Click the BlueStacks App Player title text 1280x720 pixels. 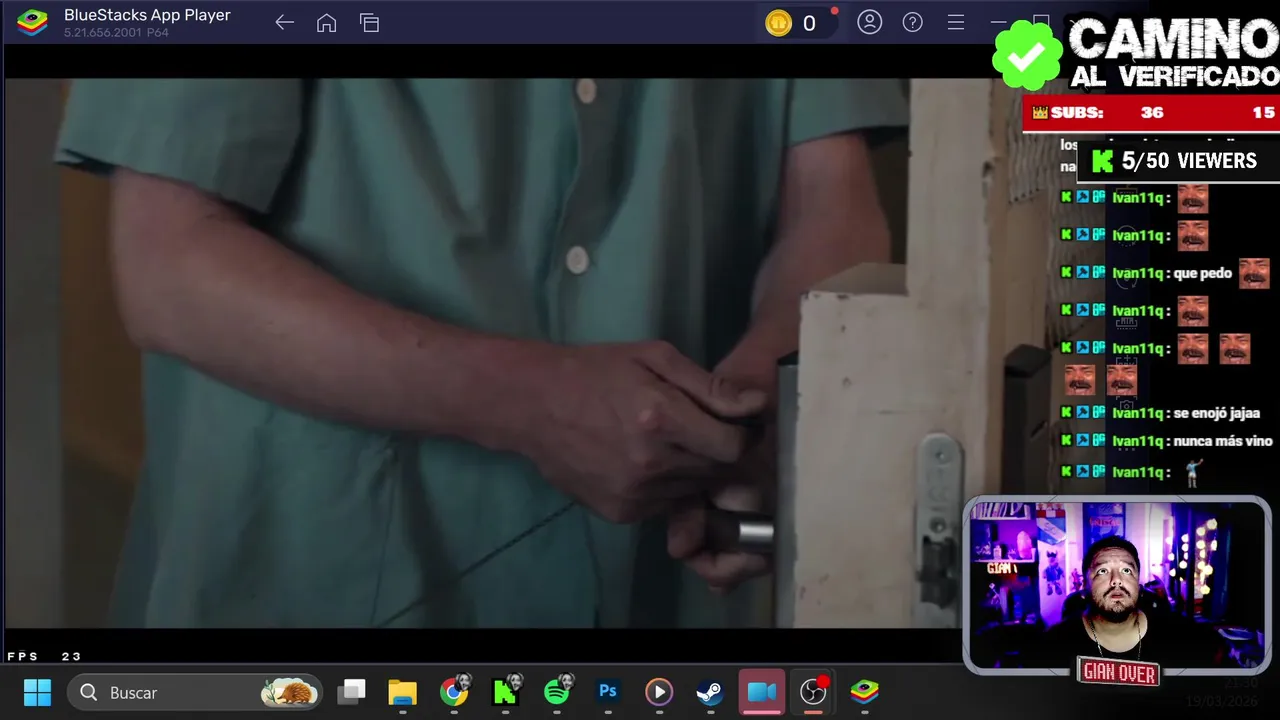click(147, 15)
